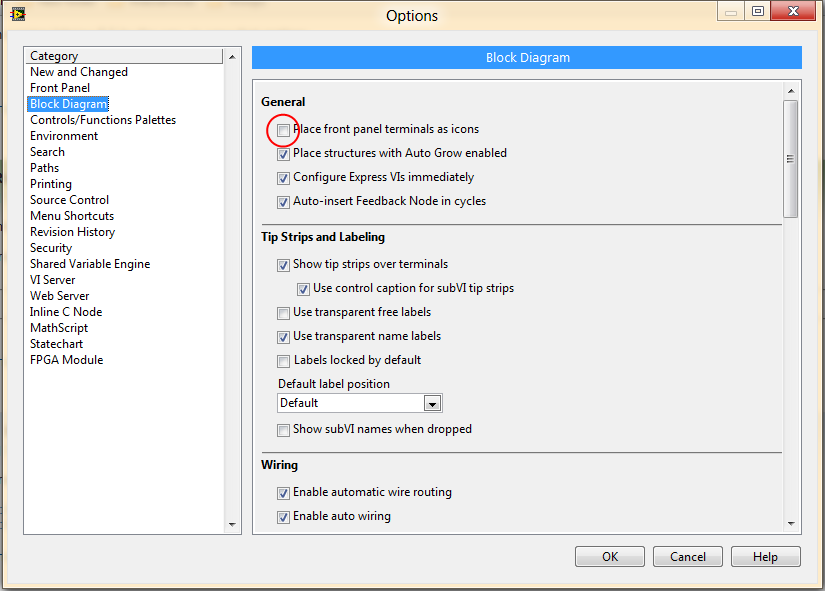Select New and Changed category
Viewport: 825px width, 600px height.
79,72
